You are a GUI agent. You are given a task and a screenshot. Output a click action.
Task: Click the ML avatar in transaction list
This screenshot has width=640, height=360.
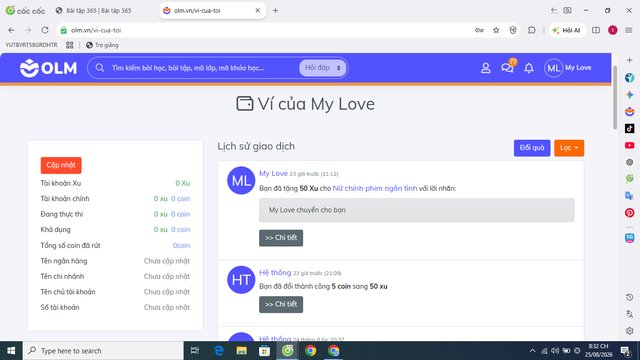tap(241, 180)
